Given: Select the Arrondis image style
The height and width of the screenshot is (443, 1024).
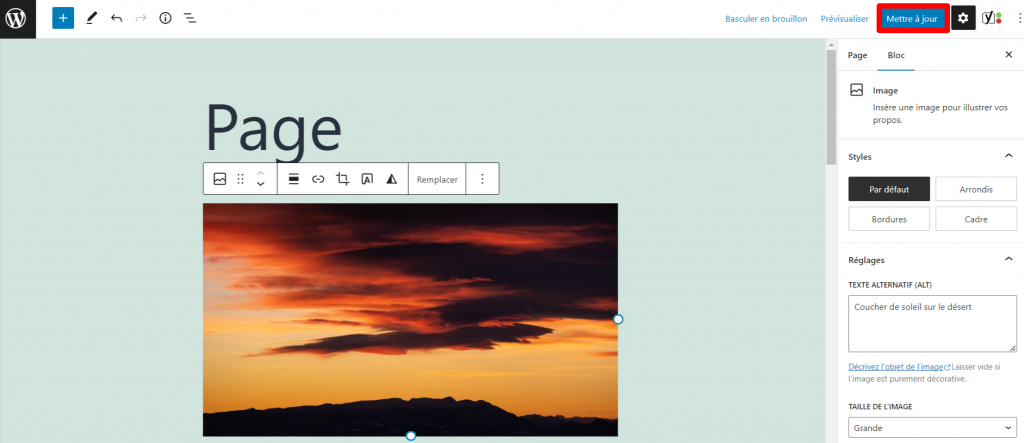Looking at the screenshot, I should coord(976,189).
